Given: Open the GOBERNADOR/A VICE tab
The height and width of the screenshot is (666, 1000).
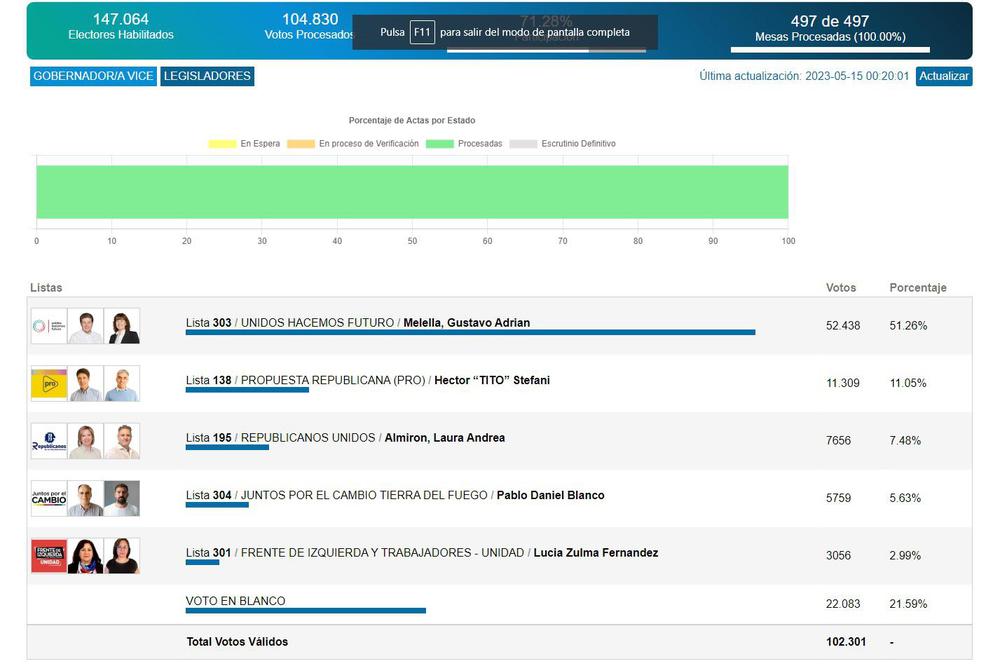Looking at the screenshot, I should click(x=93, y=76).
